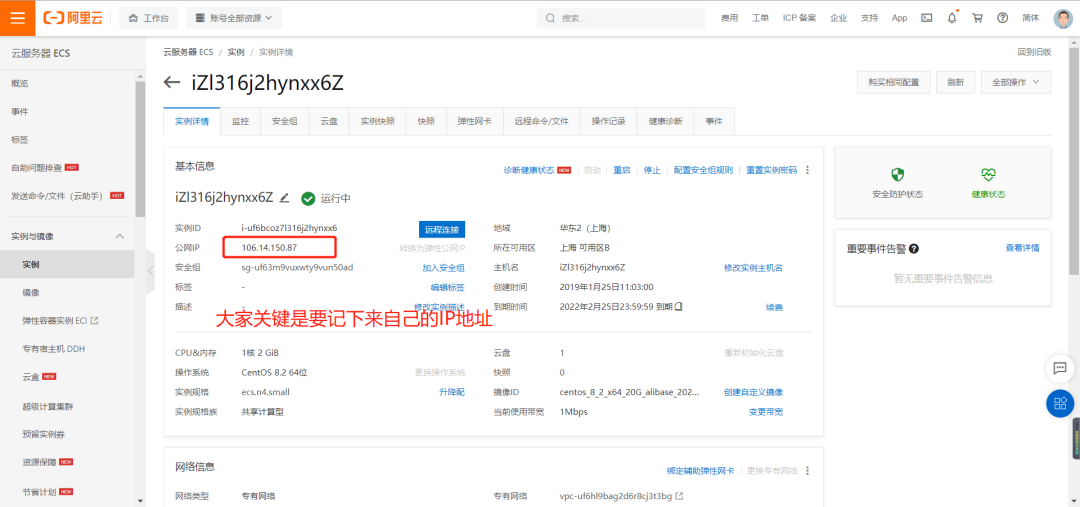Image resolution: width=1080 pixels, height=507 pixels.
Task: Open the Cloud Shell terminal icon
Action: pos(927,18)
